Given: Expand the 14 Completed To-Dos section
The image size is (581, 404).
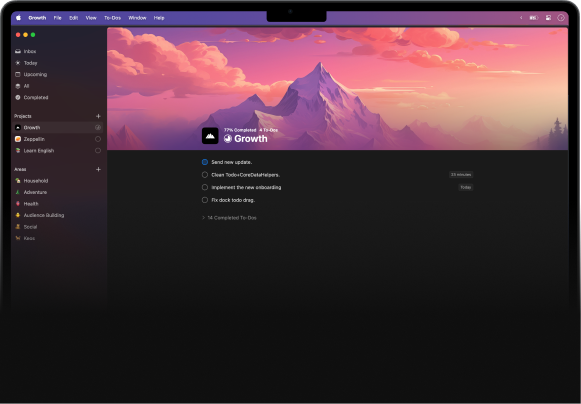Looking at the screenshot, I should point(229,218).
